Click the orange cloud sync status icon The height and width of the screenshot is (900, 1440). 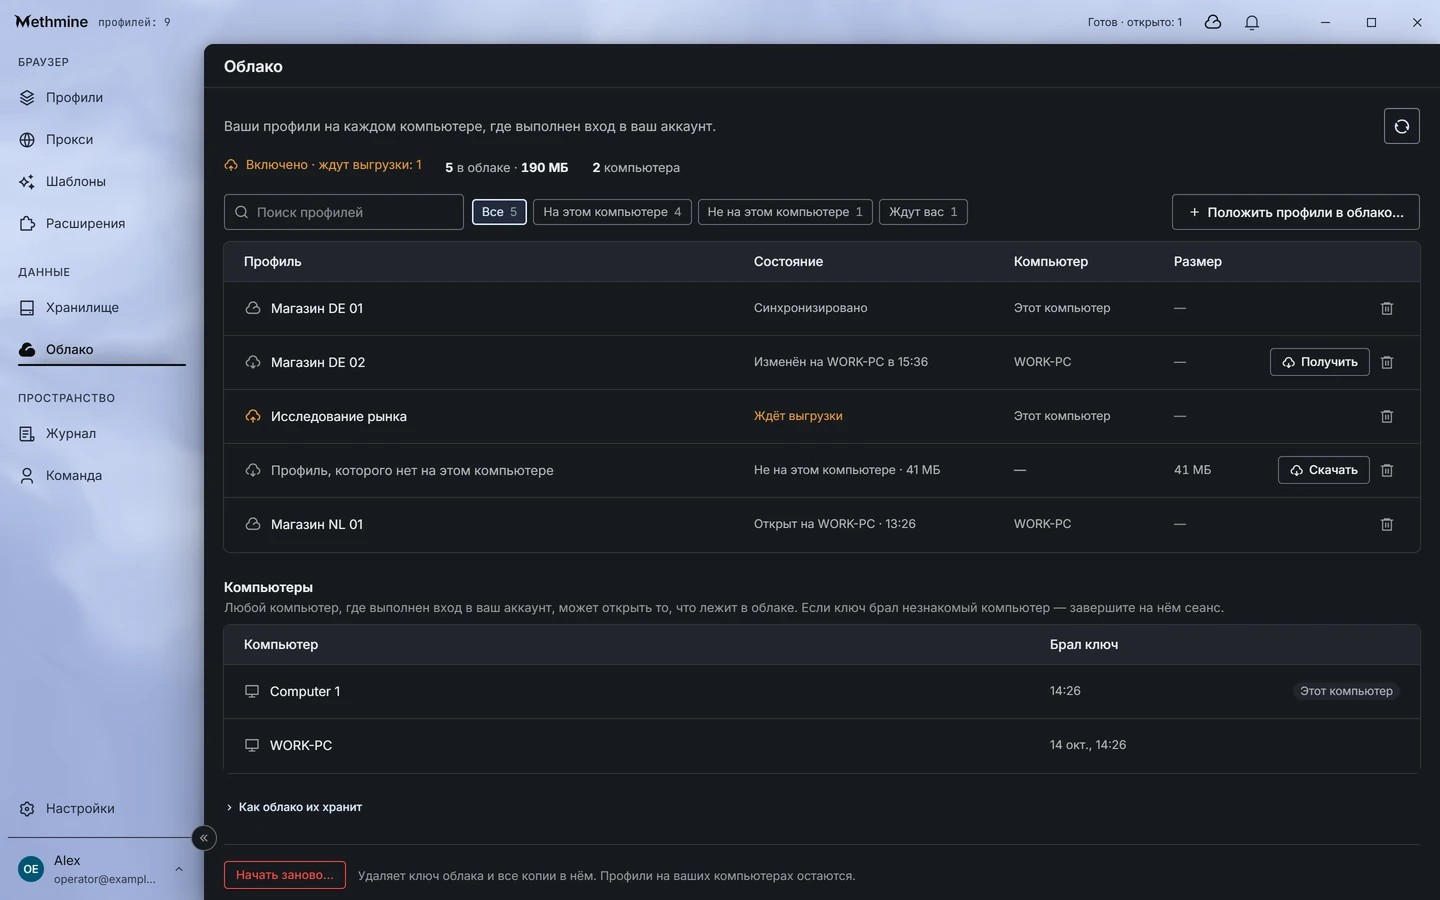(x=231, y=165)
